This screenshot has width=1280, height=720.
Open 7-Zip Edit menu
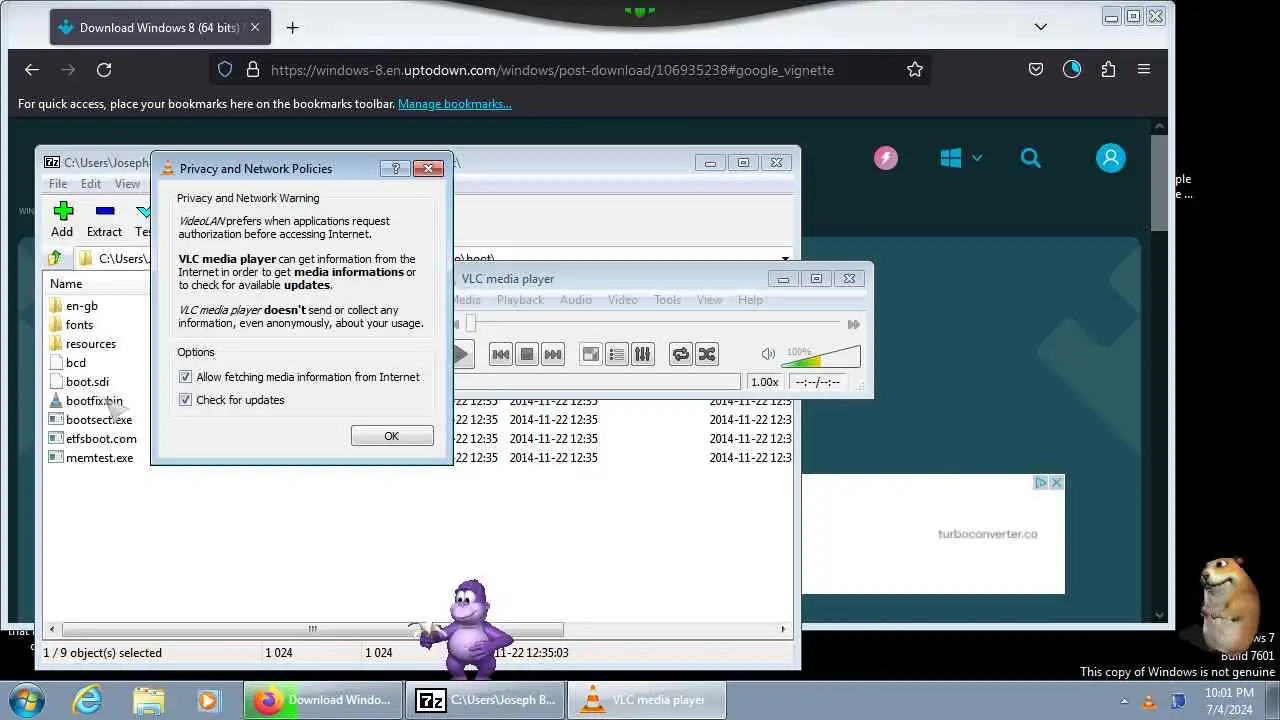pyautogui.click(x=91, y=184)
